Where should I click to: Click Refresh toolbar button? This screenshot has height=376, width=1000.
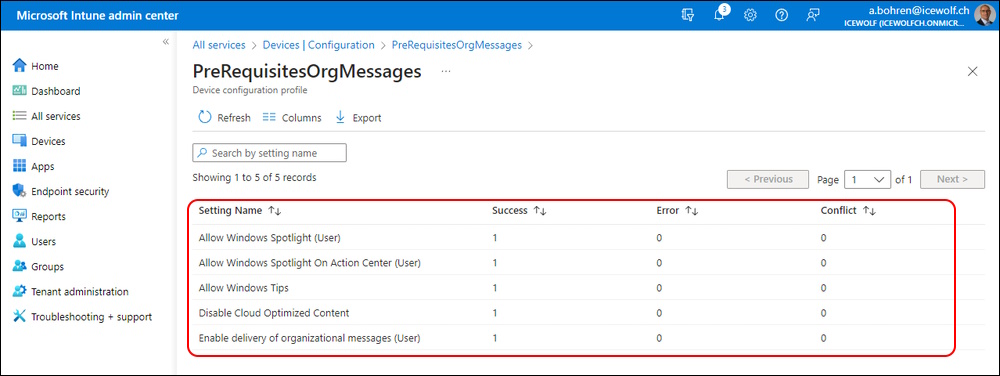click(224, 118)
